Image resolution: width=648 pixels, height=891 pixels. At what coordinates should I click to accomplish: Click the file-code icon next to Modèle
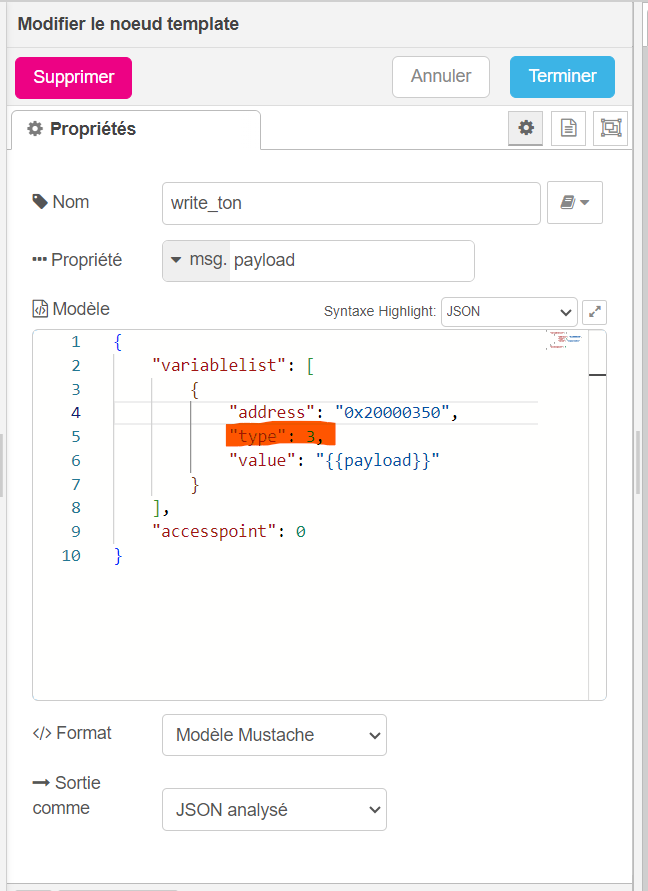point(40,309)
